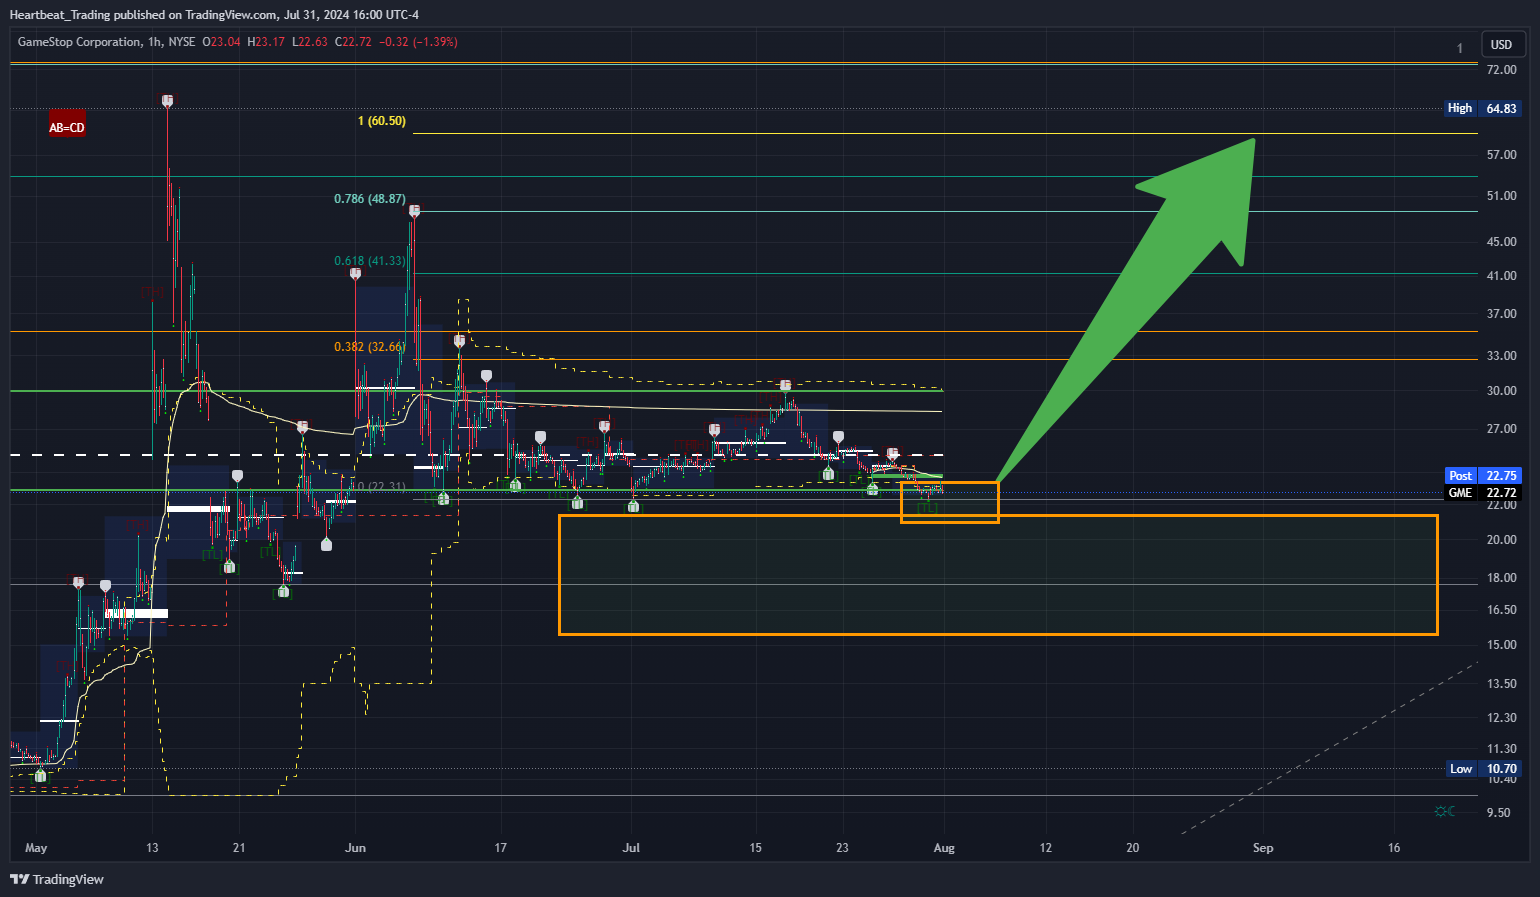The image size is (1540, 897).
Task: Click the 9.50 price axis label
Action: coord(1498,813)
